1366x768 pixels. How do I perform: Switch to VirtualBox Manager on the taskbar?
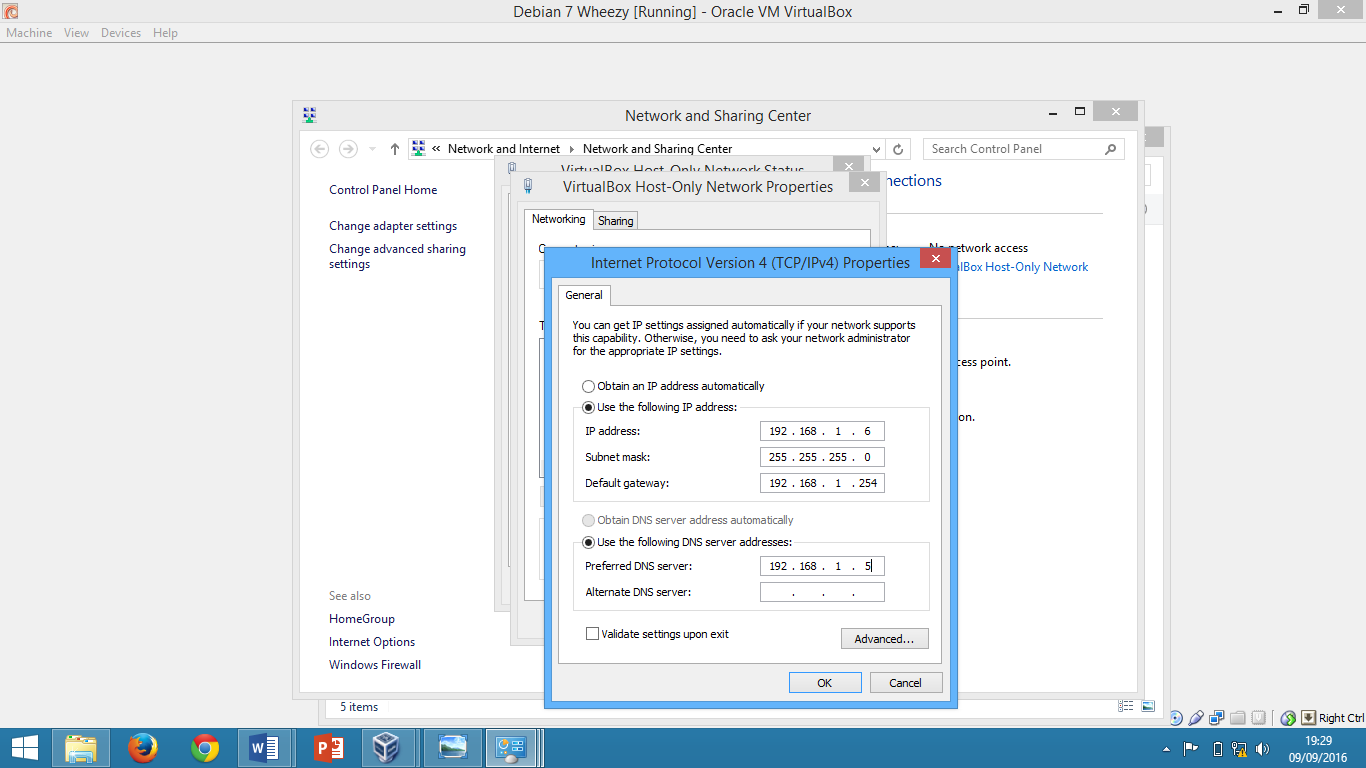click(x=387, y=748)
